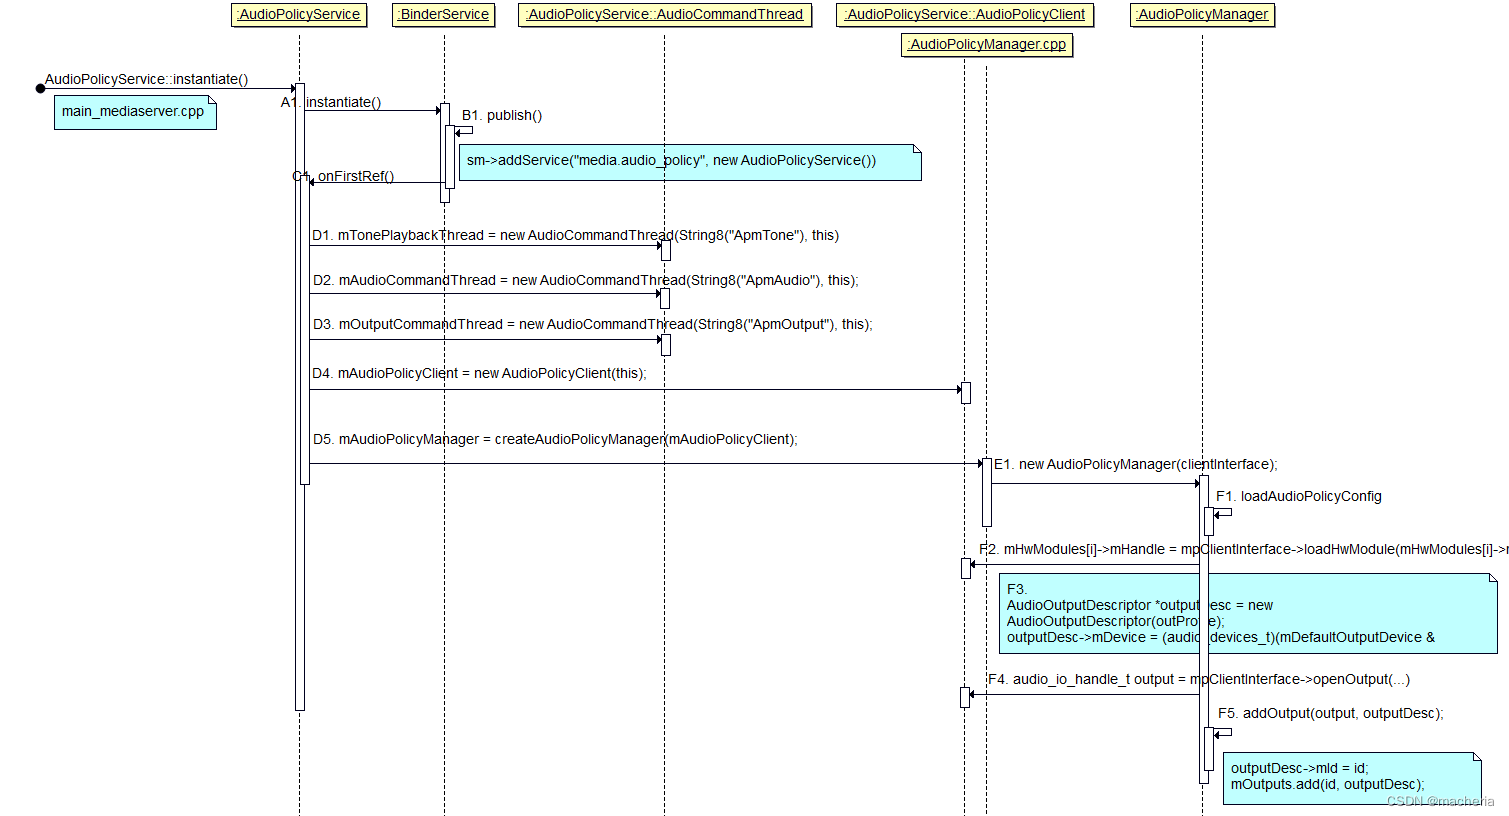Click the 'F5. addOutput(output, outputDesc);' label

click(x=1331, y=713)
